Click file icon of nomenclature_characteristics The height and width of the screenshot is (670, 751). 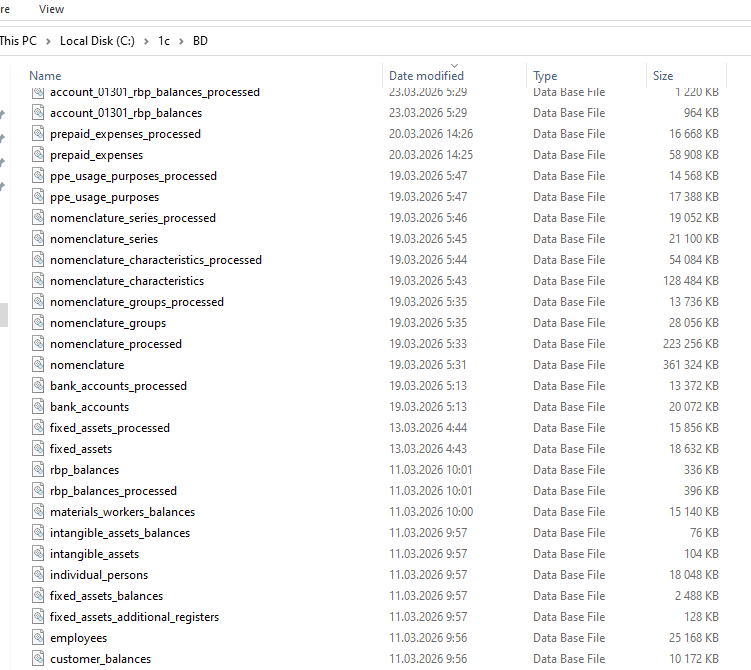pos(38,281)
